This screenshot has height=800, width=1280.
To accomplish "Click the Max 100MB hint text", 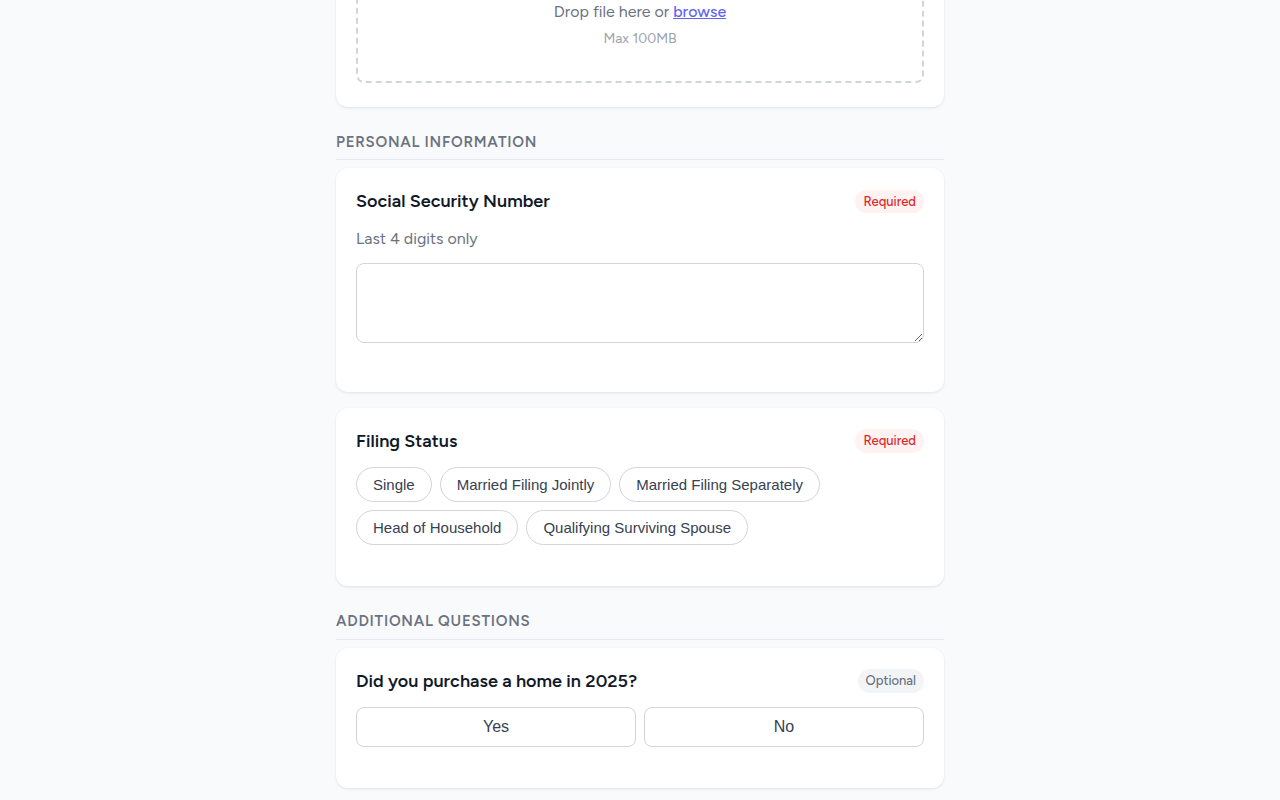I will click(639, 38).
